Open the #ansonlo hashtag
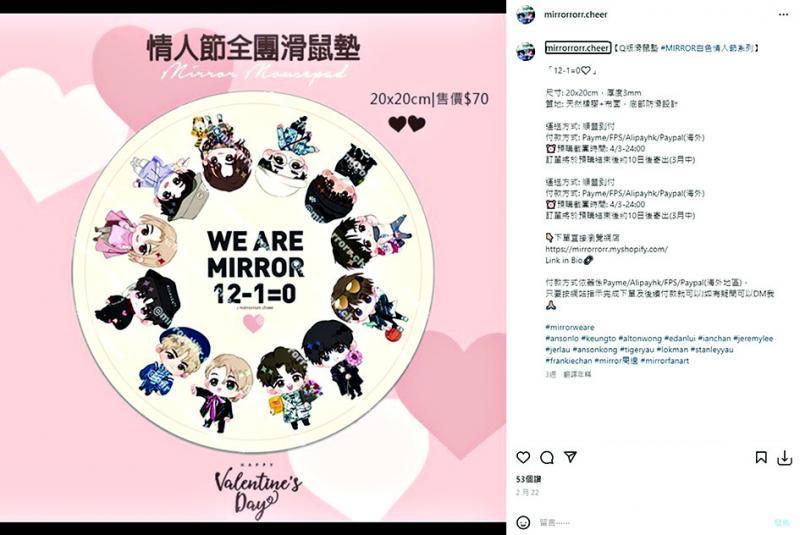 562,338
